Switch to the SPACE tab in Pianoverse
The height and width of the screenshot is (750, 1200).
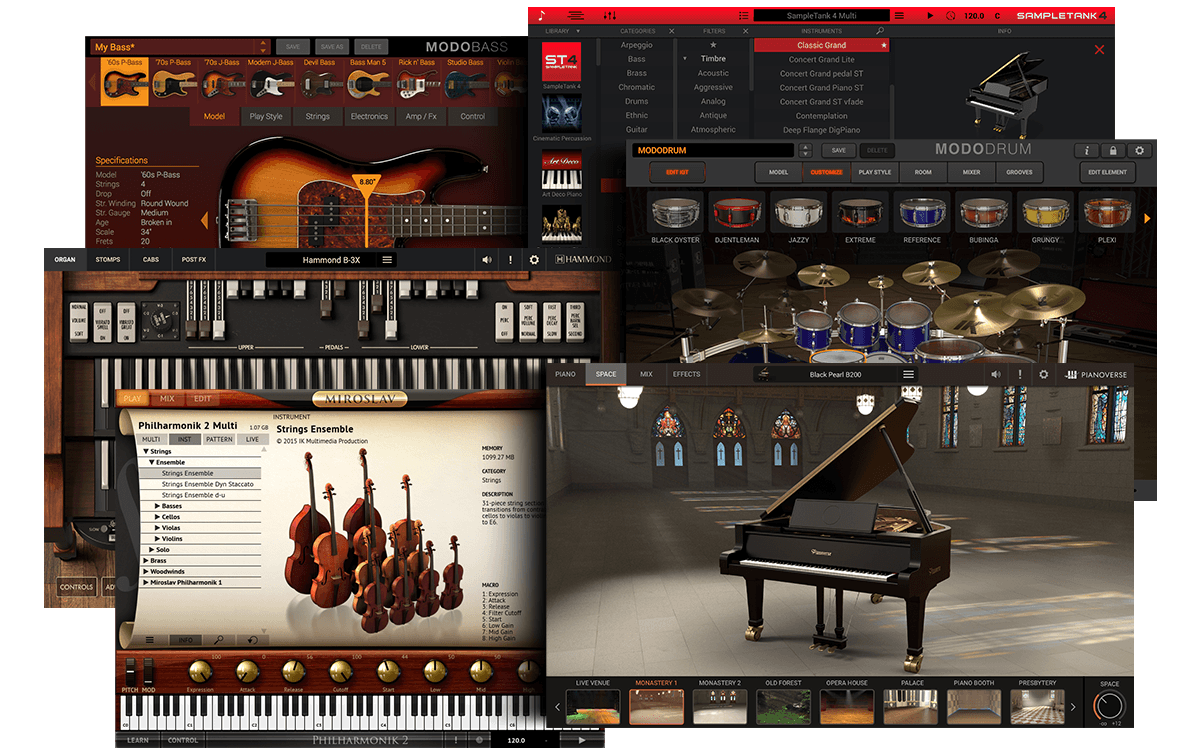pyautogui.click(x=605, y=373)
